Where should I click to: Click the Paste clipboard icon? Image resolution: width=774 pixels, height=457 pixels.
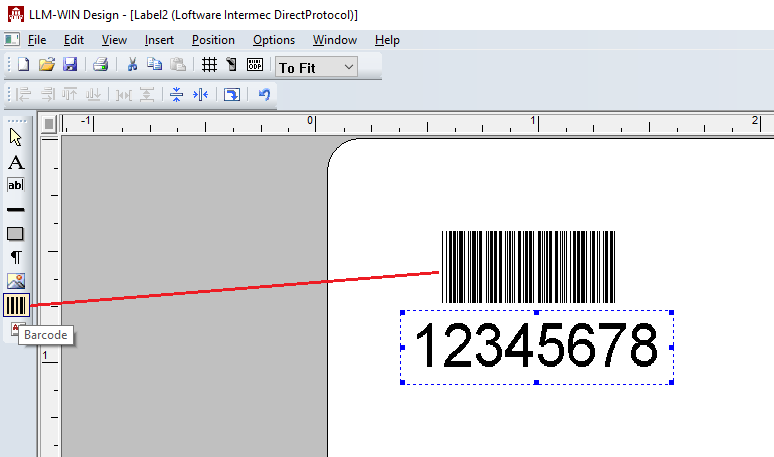(178, 65)
